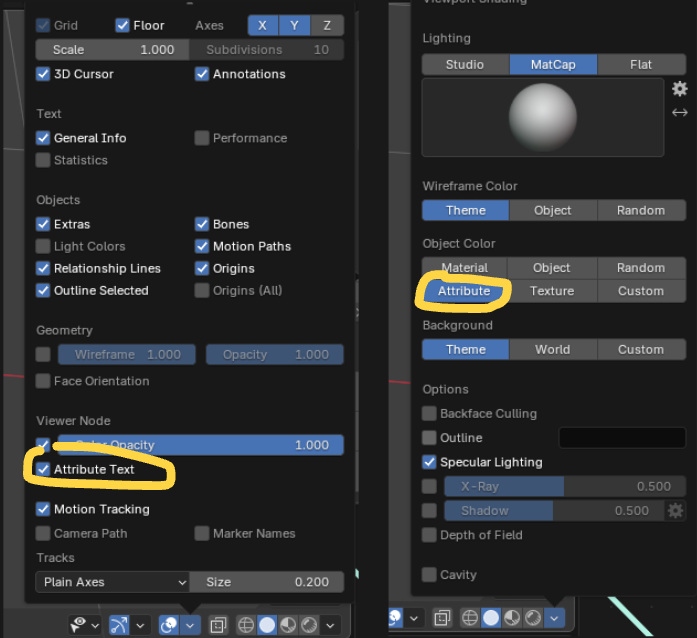Open the Plain Axes tracks display dropdown
This screenshot has height=638, width=697.
click(x=112, y=582)
